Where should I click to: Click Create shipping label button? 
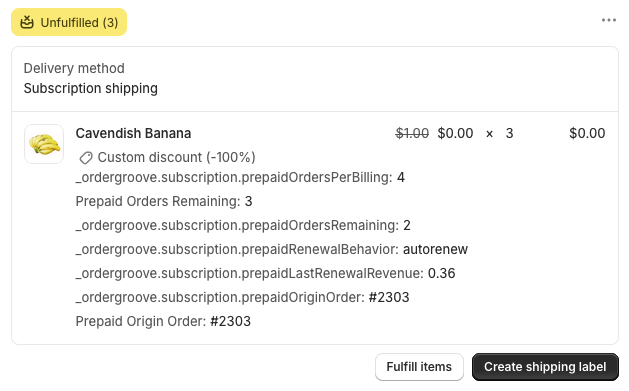coord(545,367)
